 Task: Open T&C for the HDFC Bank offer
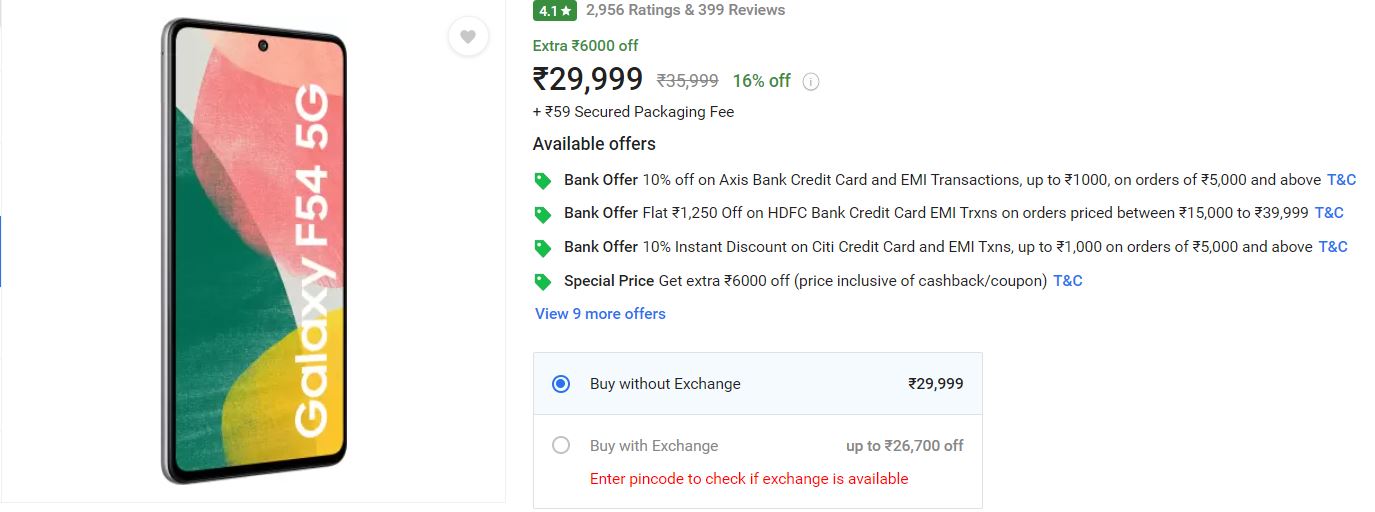pos(1329,213)
